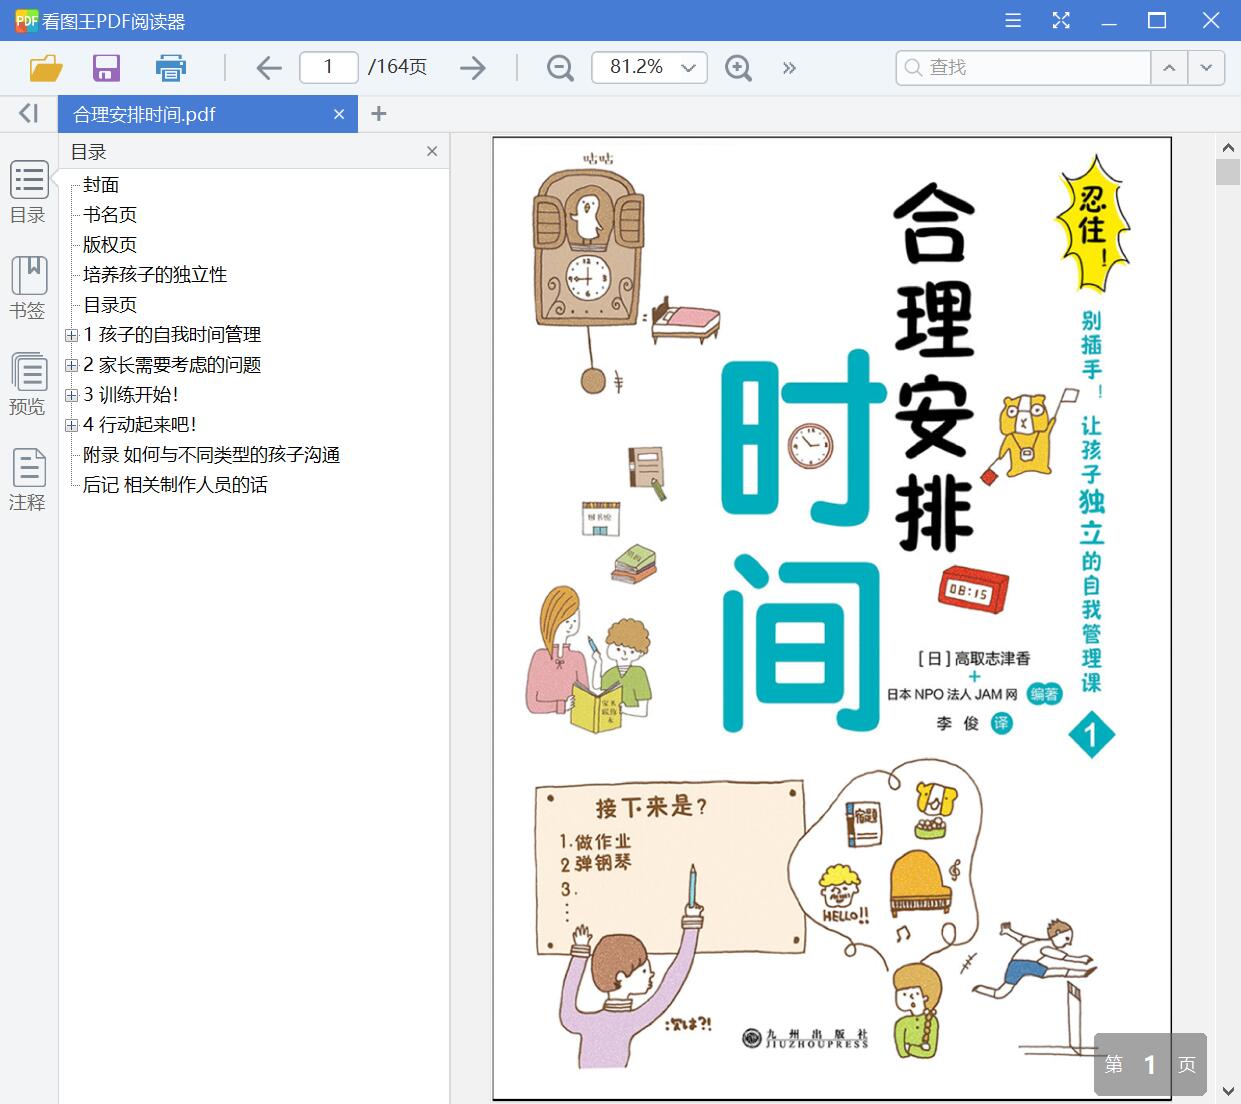Open the 注释 annotations panel

(x=29, y=480)
